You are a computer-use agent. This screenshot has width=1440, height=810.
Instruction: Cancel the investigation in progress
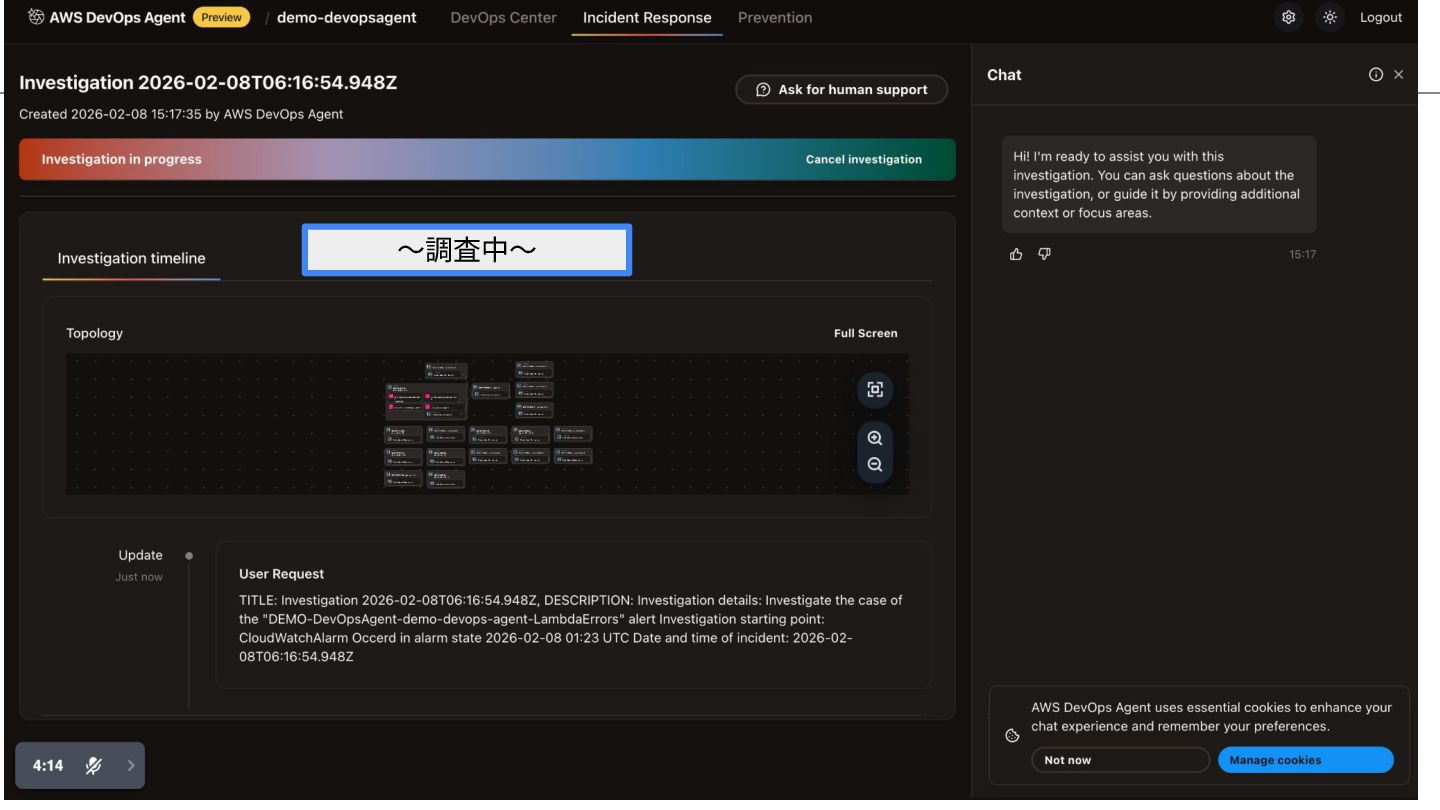click(x=864, y=159)
